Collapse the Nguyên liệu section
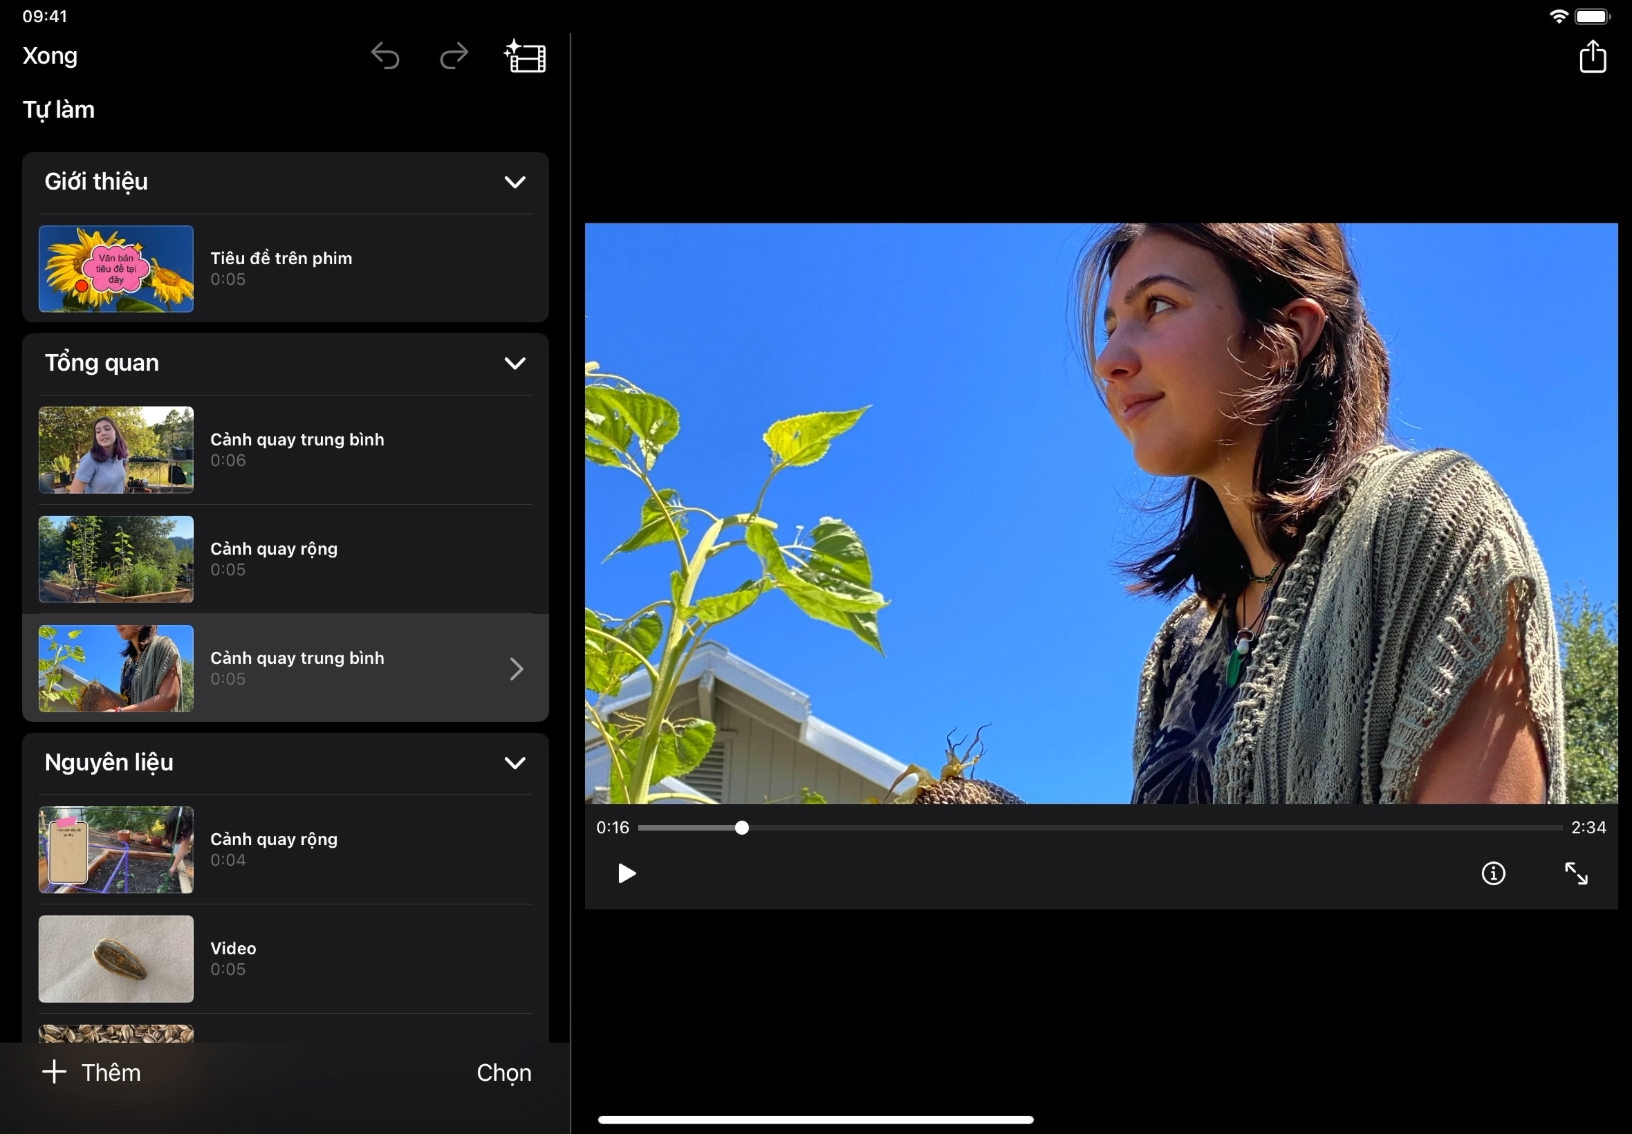The height and width of the screenshot is (1134, 1632). (x=515, y=763)
